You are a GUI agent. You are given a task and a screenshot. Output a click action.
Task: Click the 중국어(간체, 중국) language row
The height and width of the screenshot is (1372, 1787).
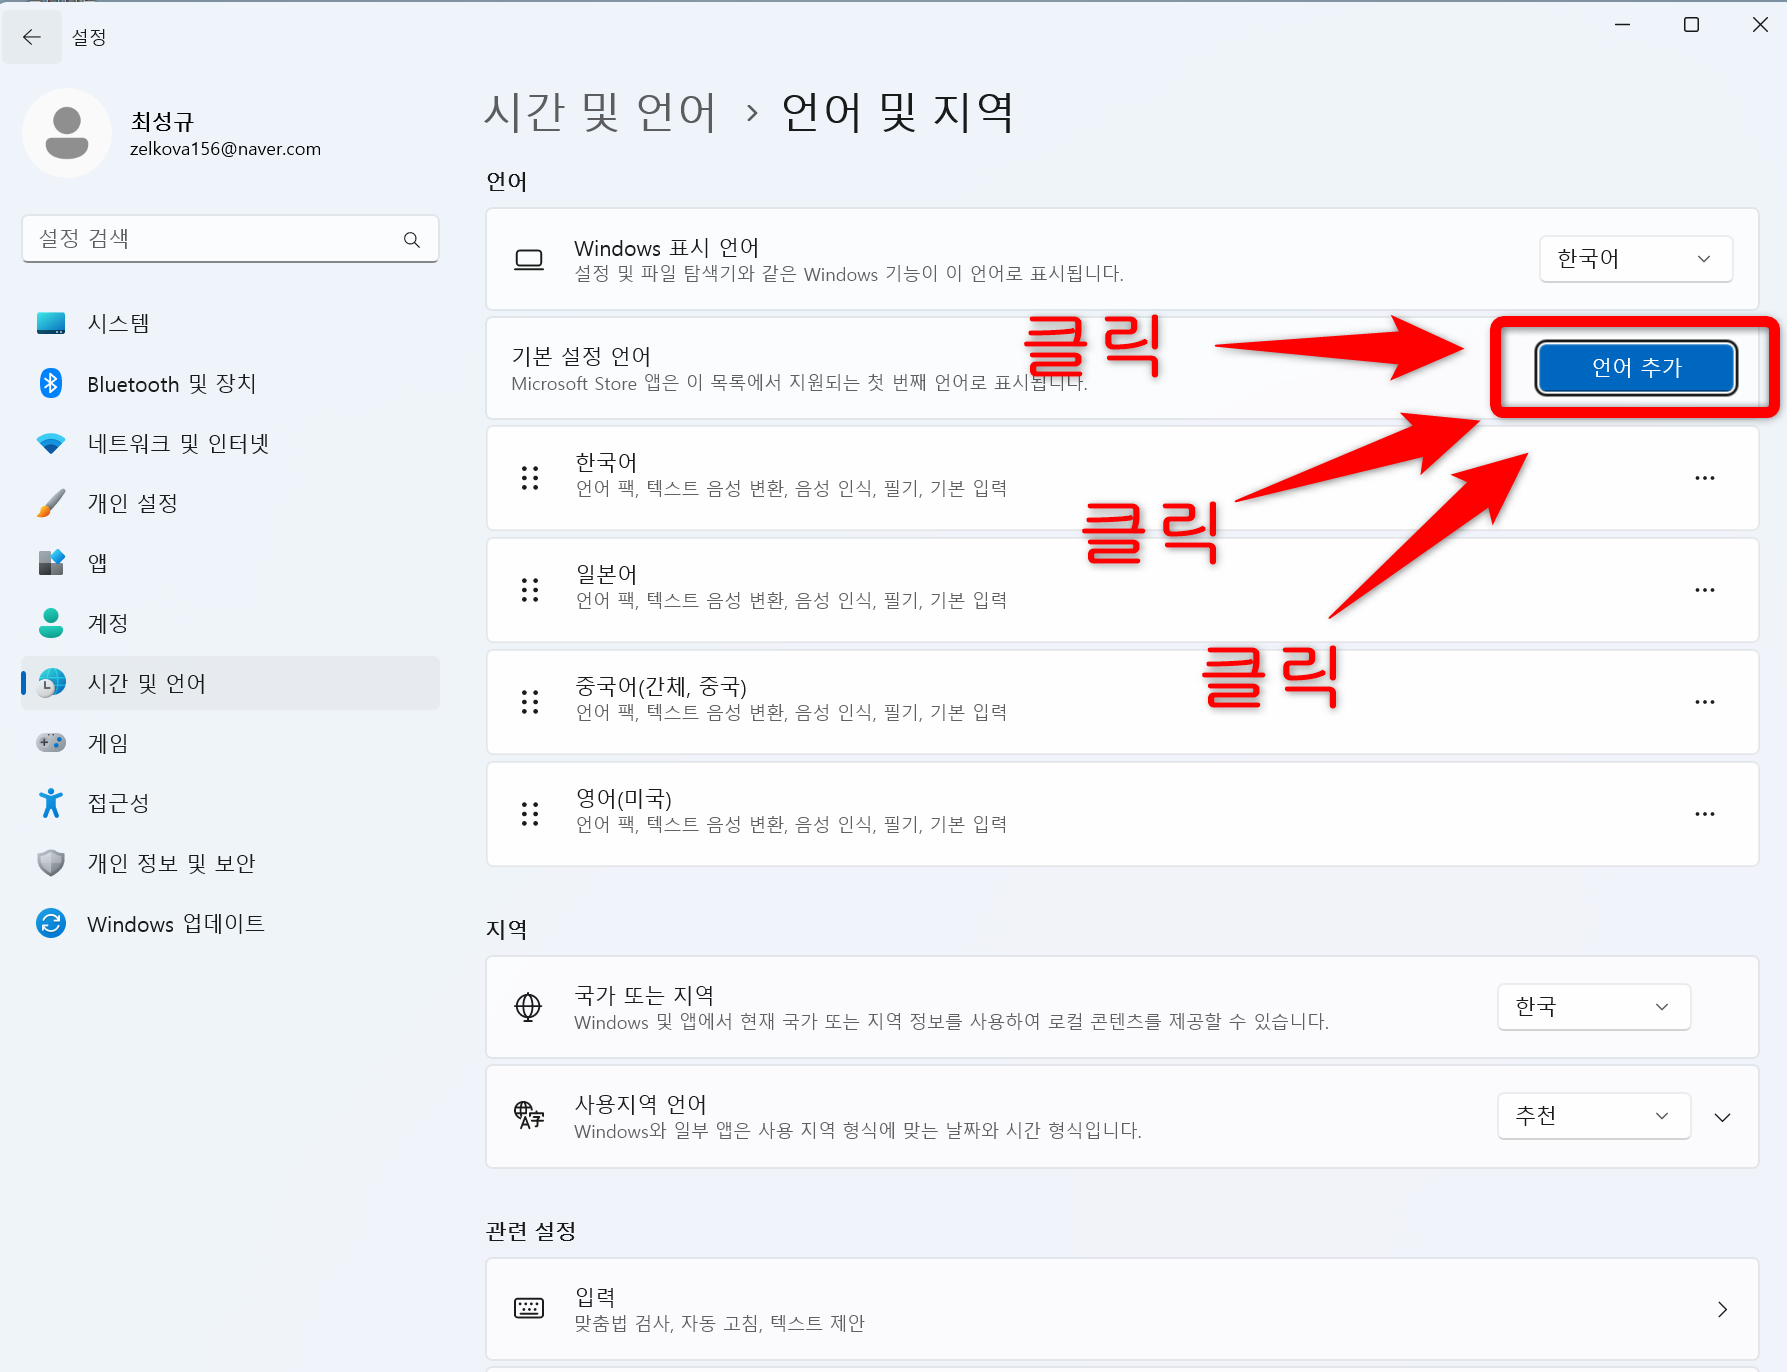click(1122, 702)
